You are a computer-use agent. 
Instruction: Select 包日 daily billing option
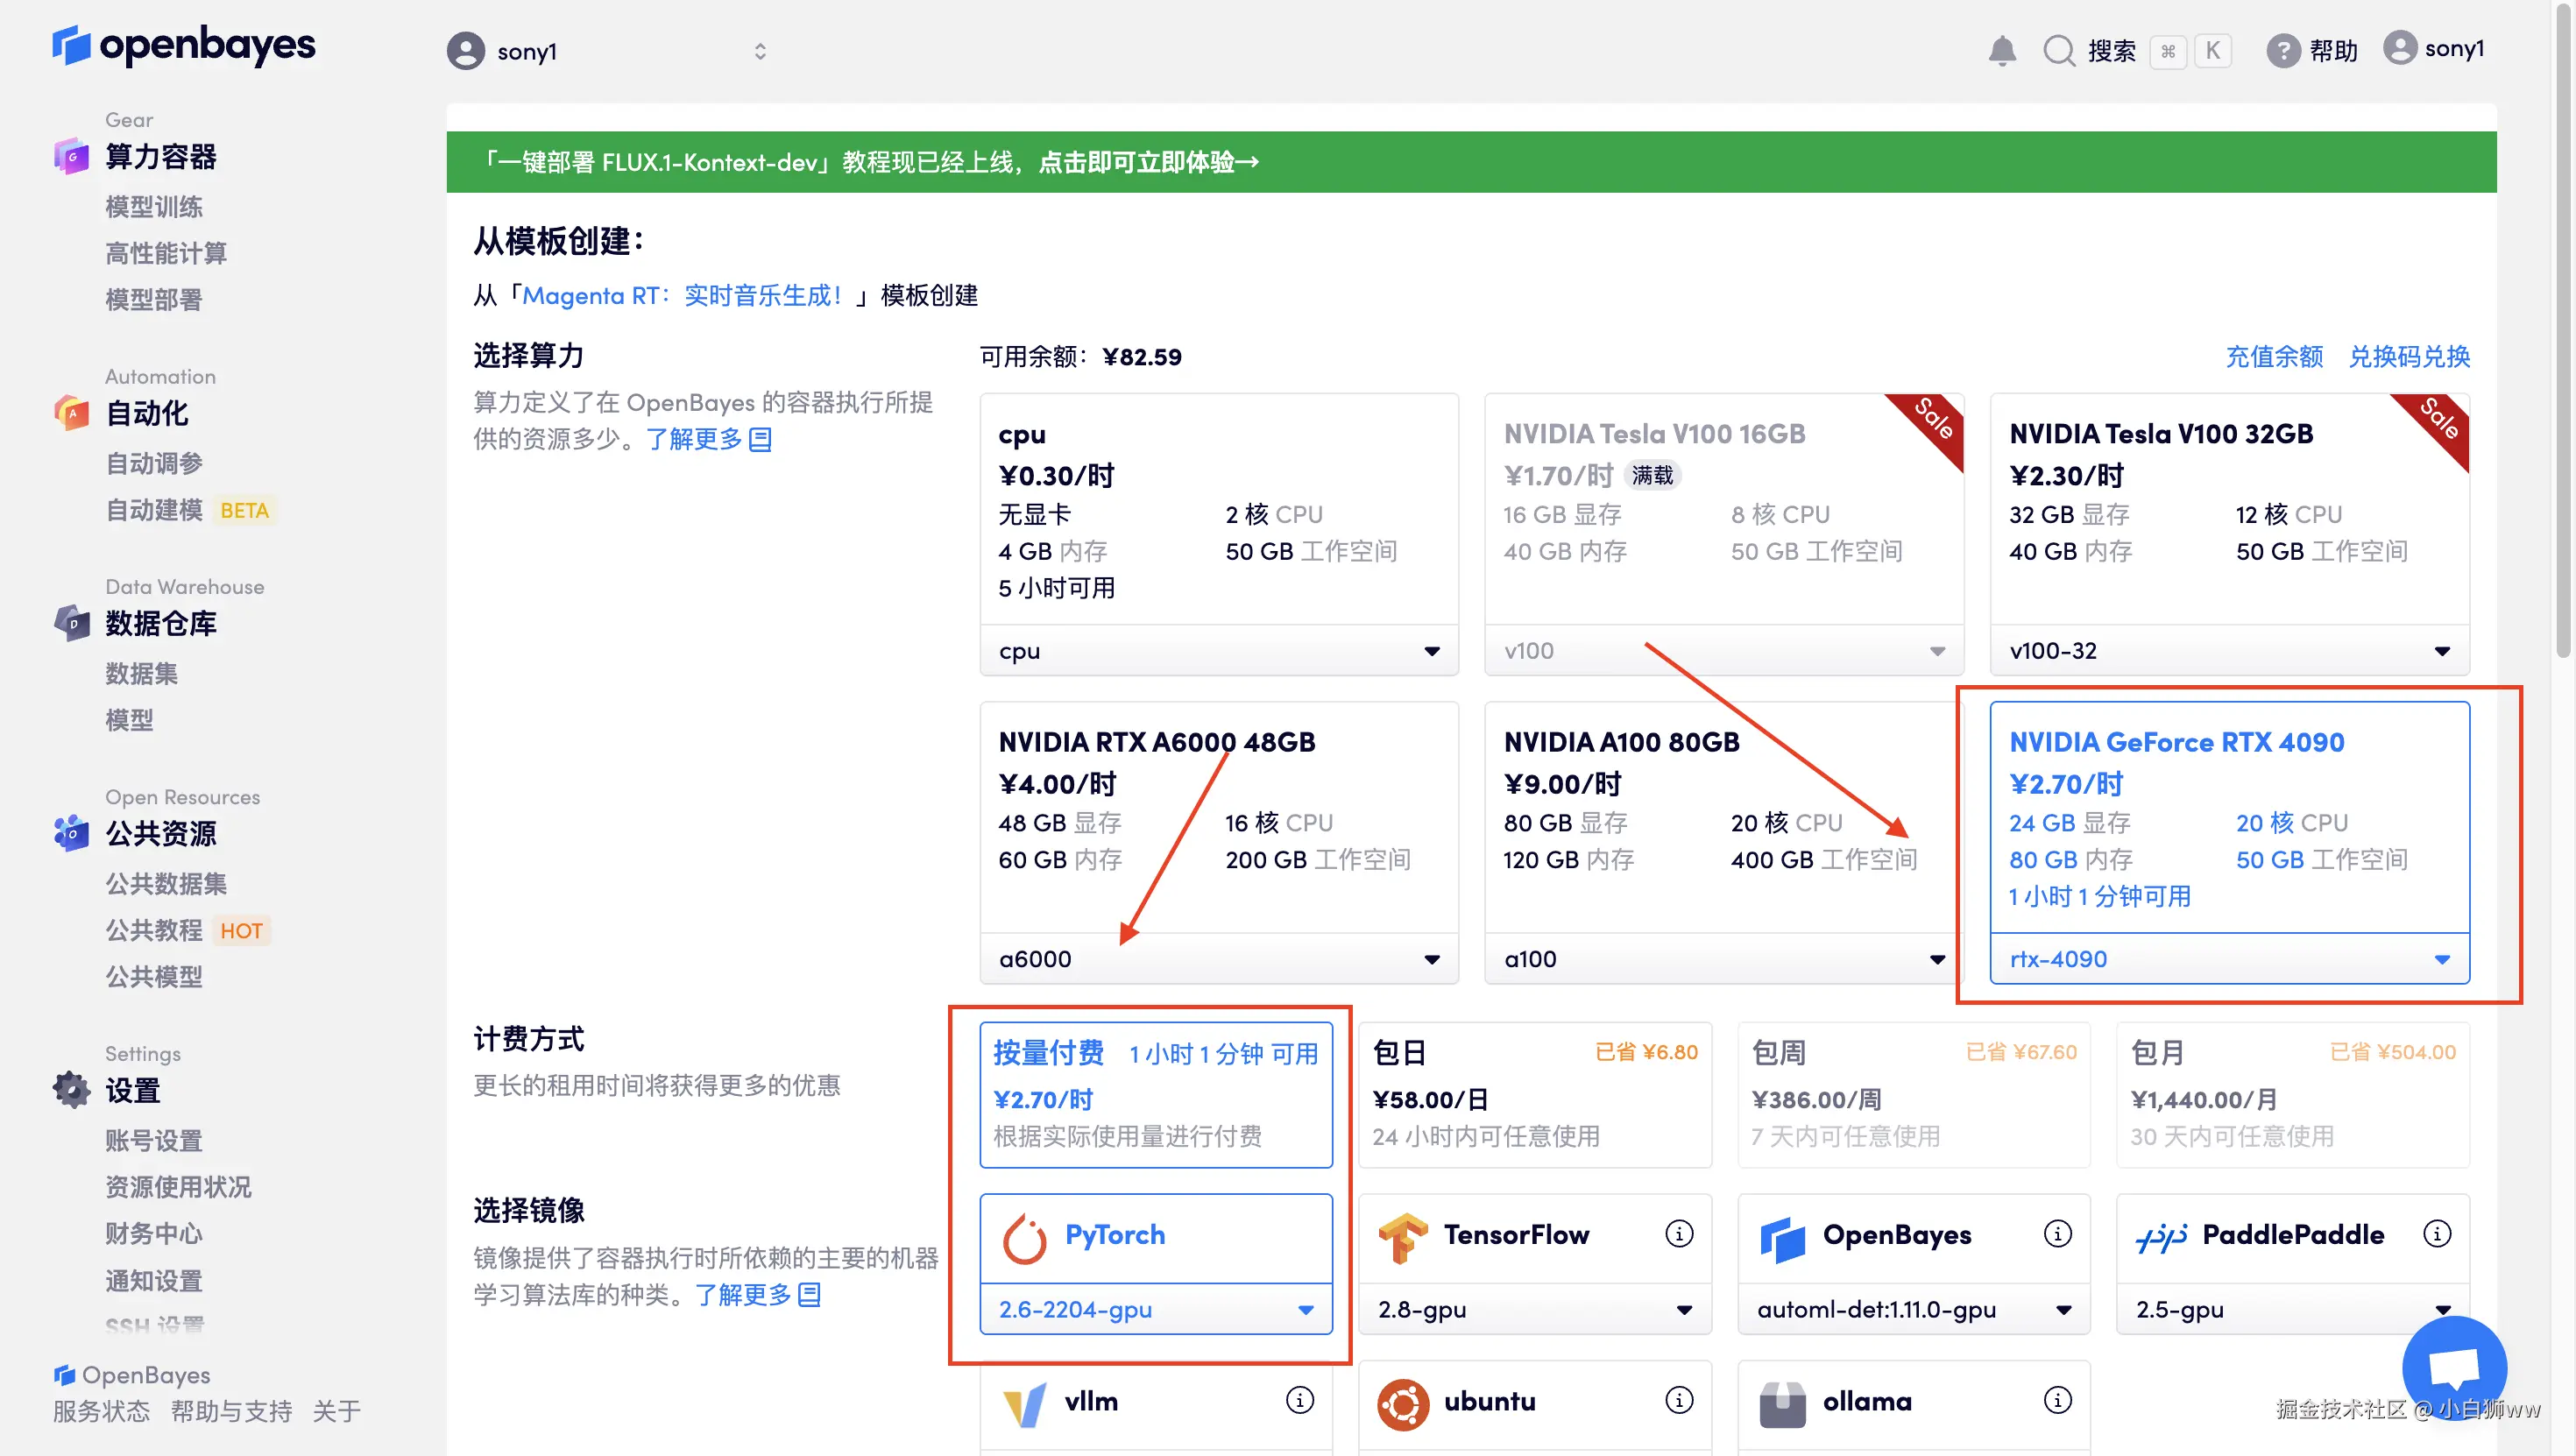click(1534, 1094)
